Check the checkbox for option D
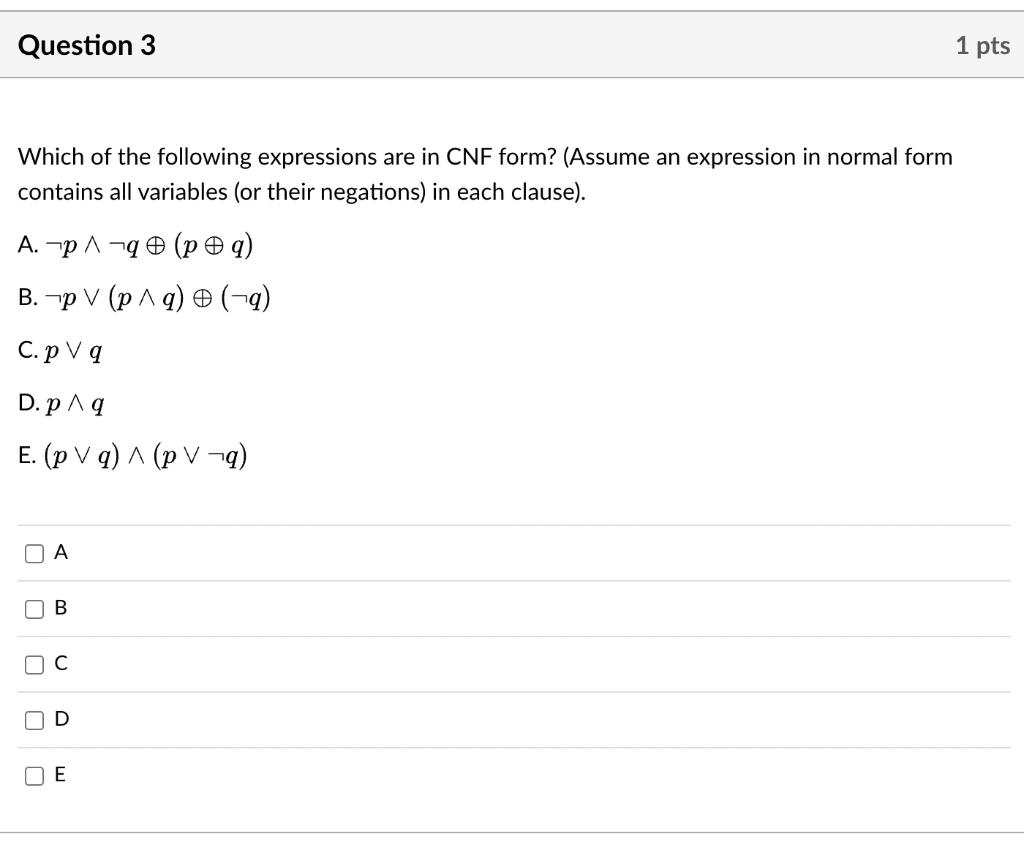1024x853 pixels. tap(35, 719)
